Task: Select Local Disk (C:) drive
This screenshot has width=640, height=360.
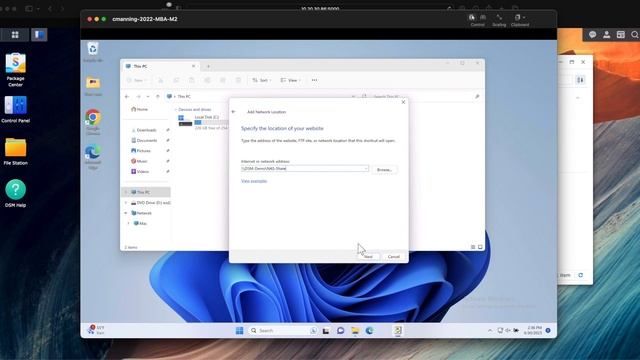Action: click(202, 122)
